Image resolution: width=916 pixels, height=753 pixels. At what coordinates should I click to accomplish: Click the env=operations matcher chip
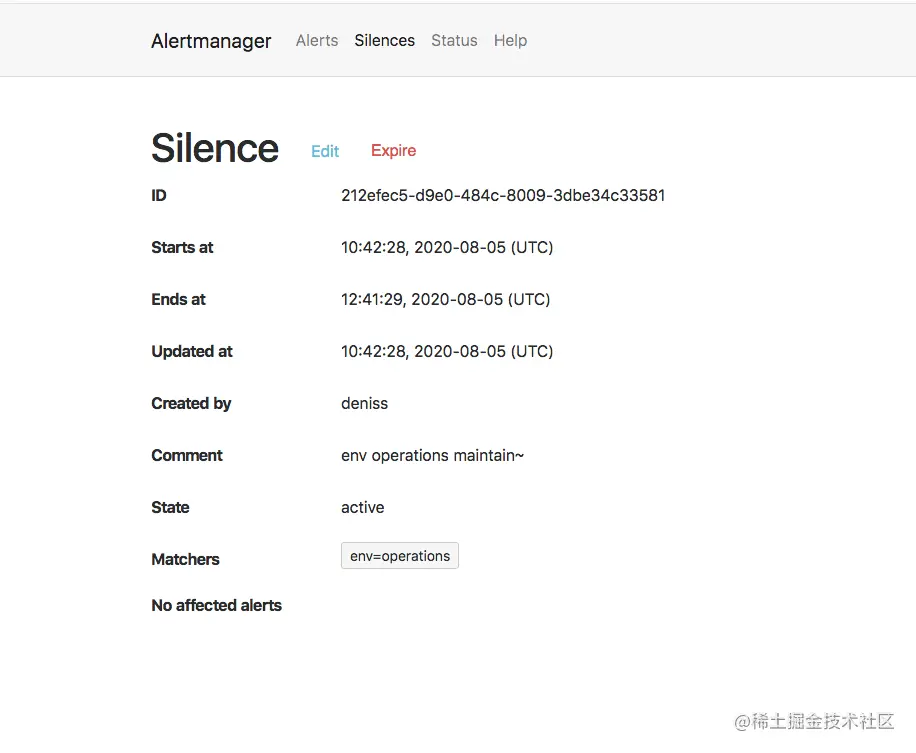[399, 555]
